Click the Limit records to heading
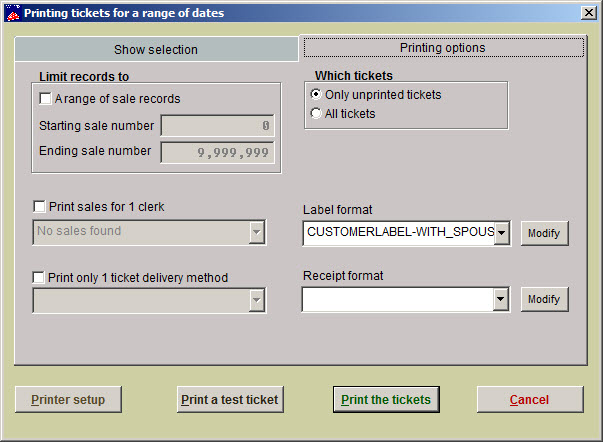Screen dimensions: 603x442 click(x=84, y=77)
